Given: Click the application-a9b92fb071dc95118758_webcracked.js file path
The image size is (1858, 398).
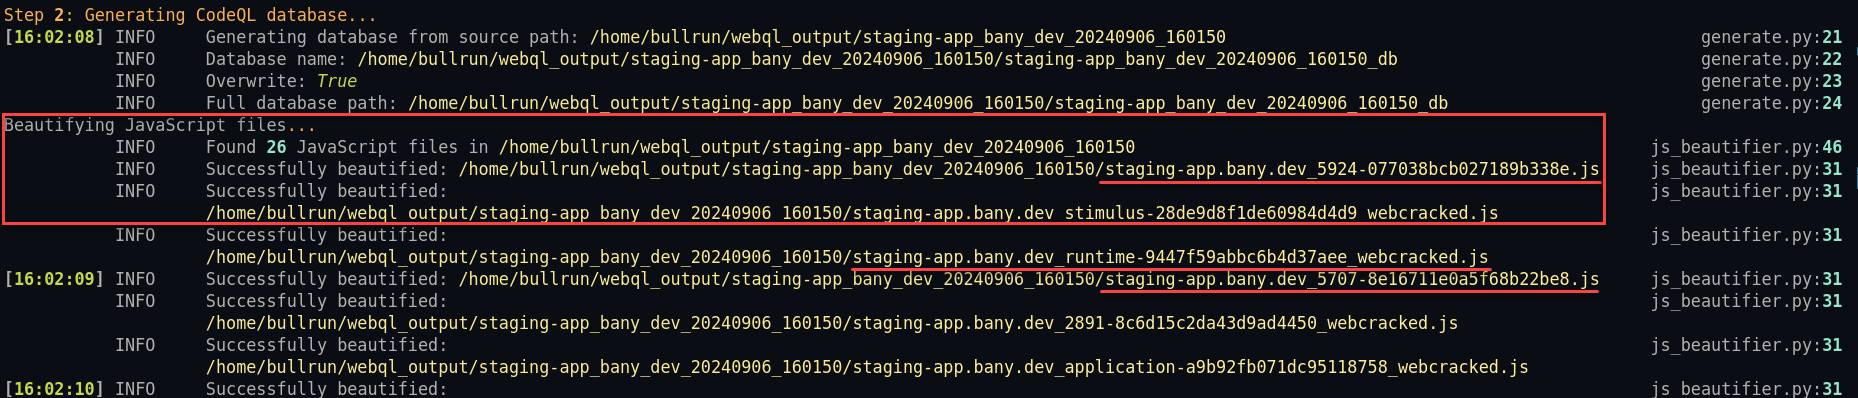Looking at the screenshot, I should point(867,367).
